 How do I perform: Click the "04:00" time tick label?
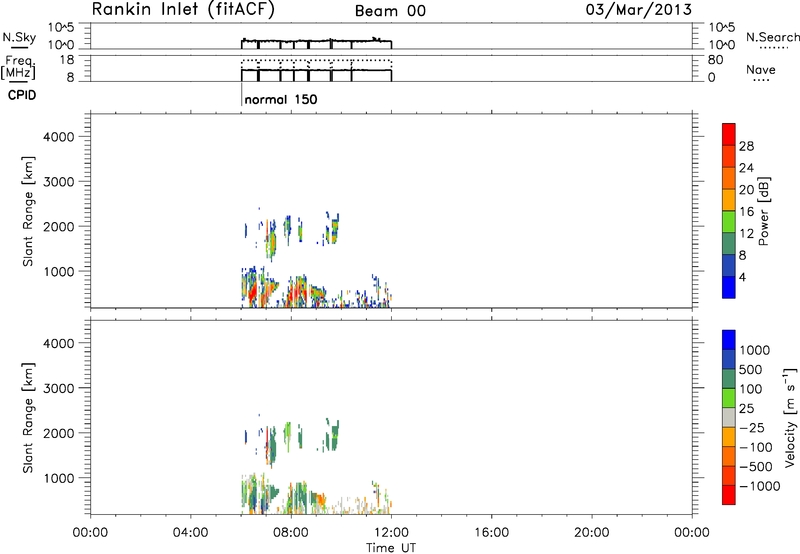(x=191, y=533)
